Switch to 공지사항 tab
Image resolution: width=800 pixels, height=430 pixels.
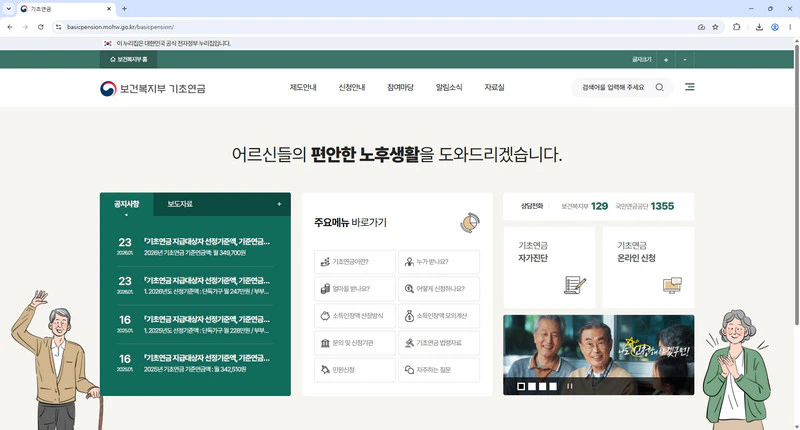click(x=127, y=204)
